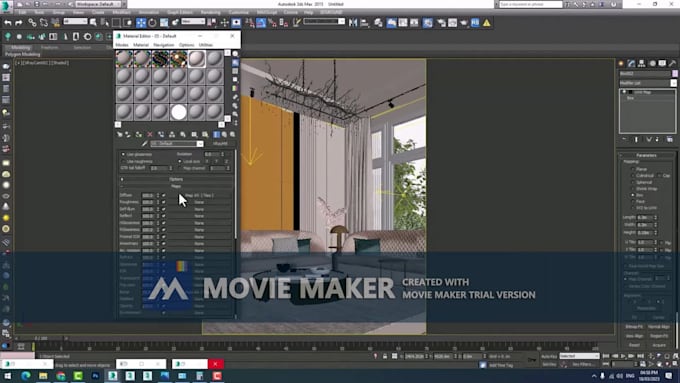
Task: Click the Windows Start button
Action: point(8,376)
